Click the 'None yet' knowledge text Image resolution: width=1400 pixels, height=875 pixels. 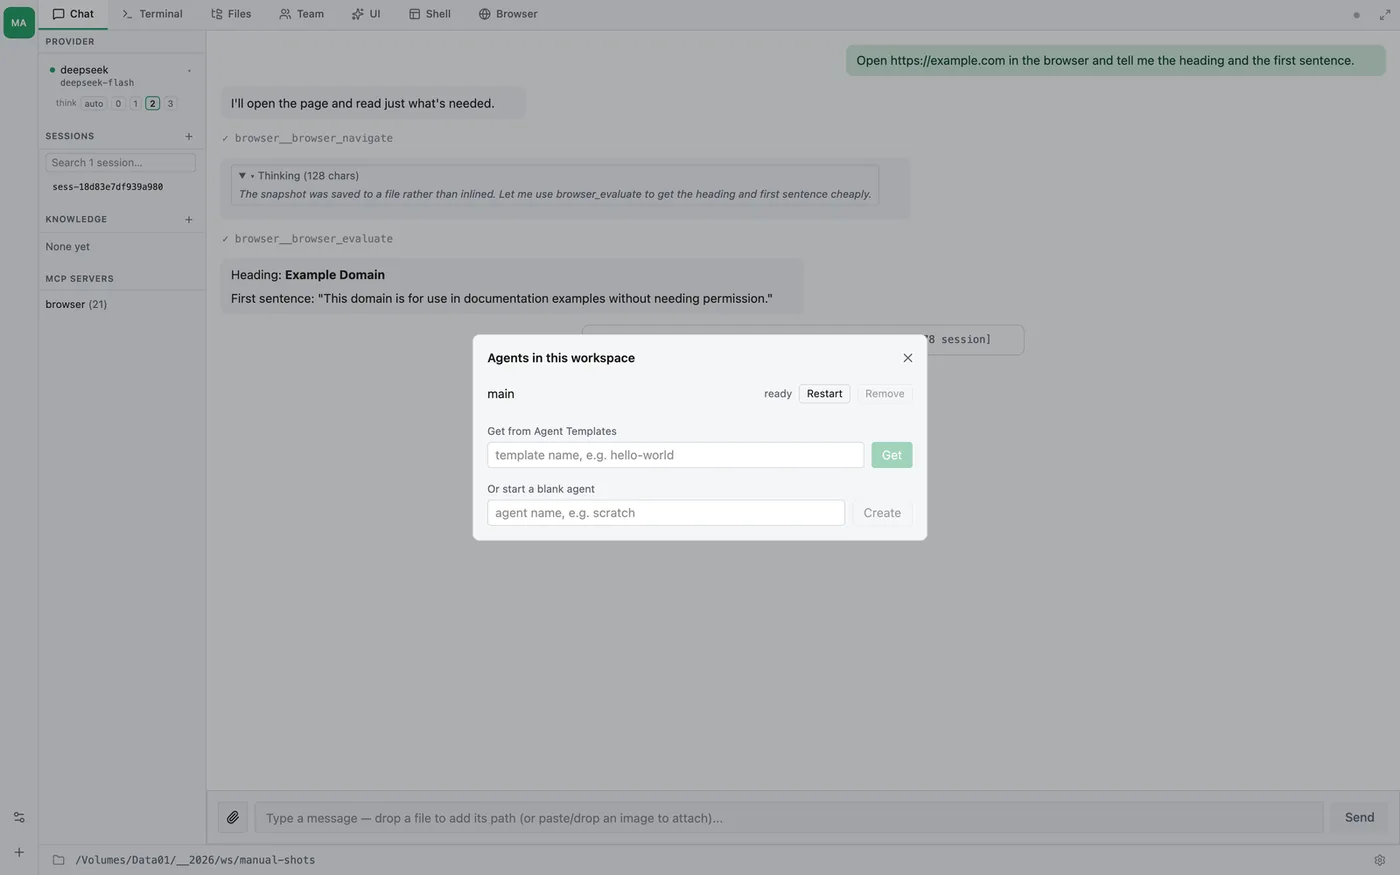pyautogui.click(x=67, y=246)
